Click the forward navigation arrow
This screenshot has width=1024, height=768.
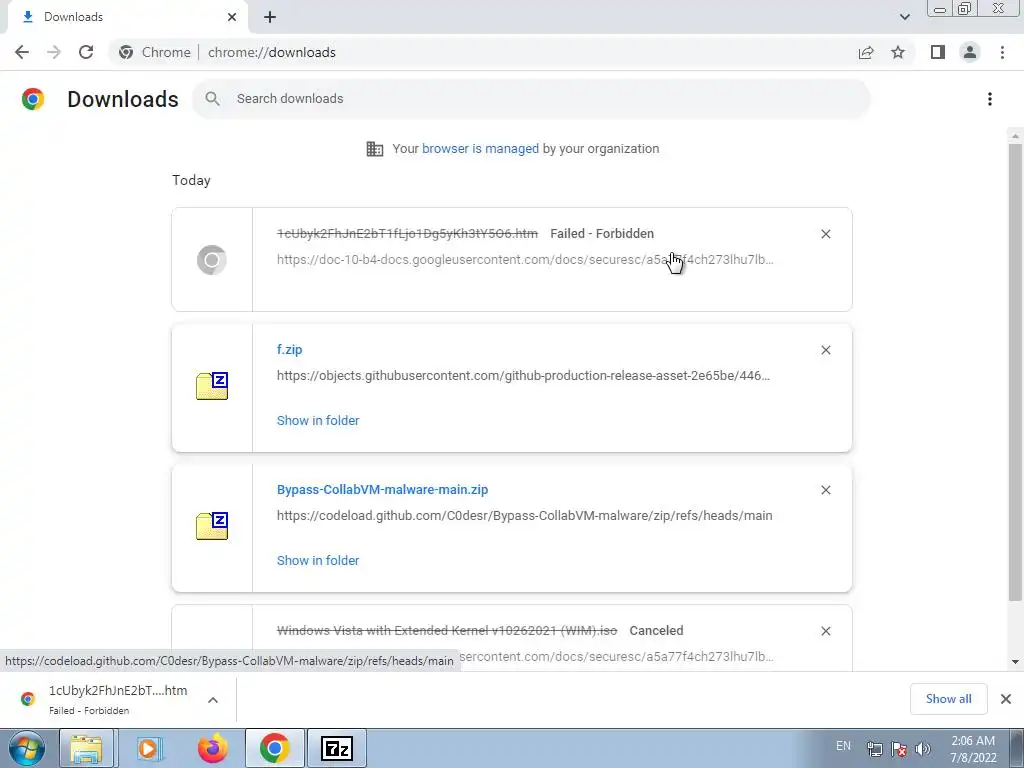pyautogui.click(x=54, y=52)
